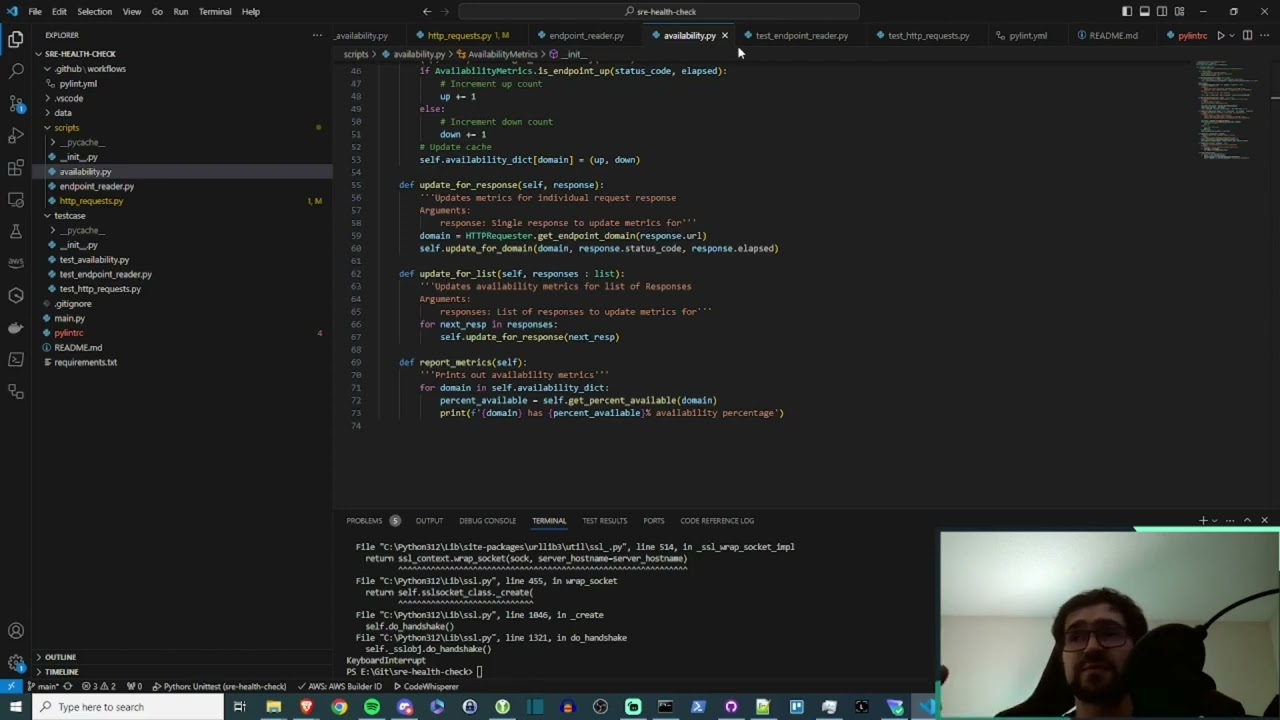
Task: Open main.py in explorer
Action: pyautogui.click(x=70, y=318)
